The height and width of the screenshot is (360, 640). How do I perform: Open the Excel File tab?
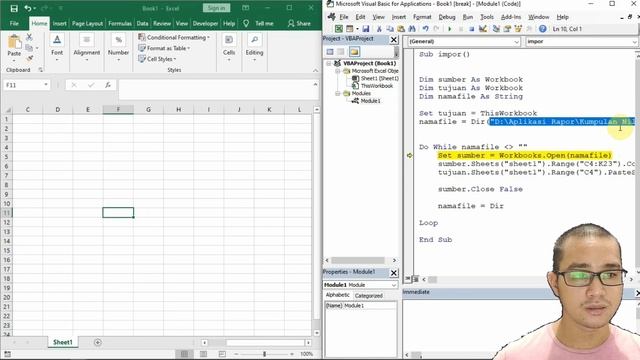coord(14,24)
